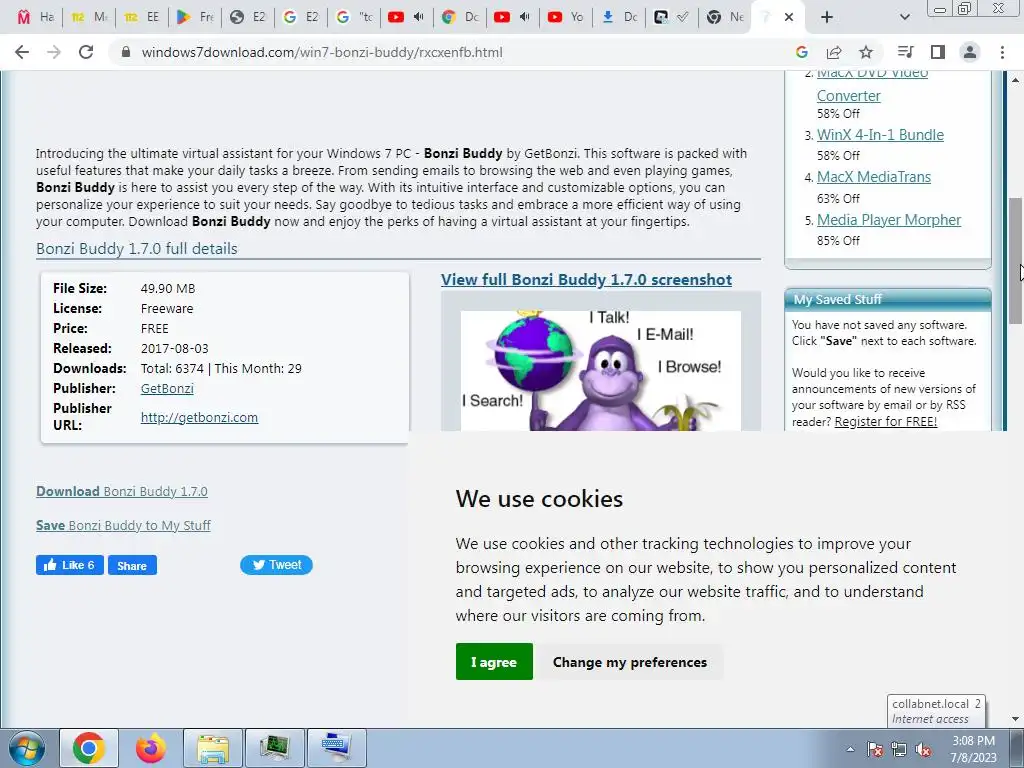Switch to the 'Yo' YouTube tab

[x=566, y=17]
